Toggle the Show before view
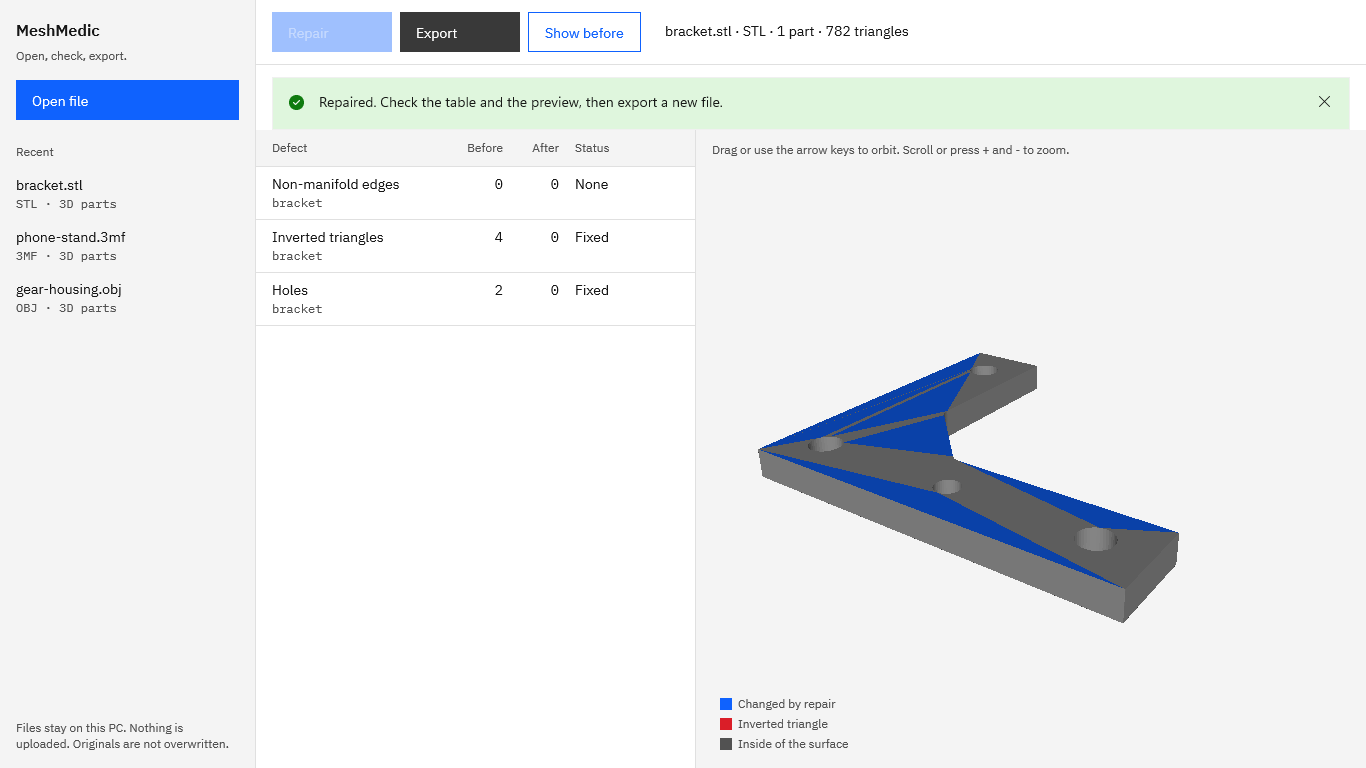Viewport: 1366px width, 768px height. pyautogui.click(x=584, y=32)
